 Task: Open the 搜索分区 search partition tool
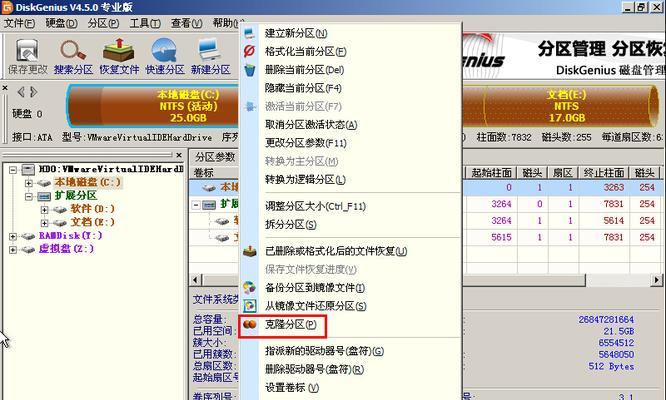73,56
